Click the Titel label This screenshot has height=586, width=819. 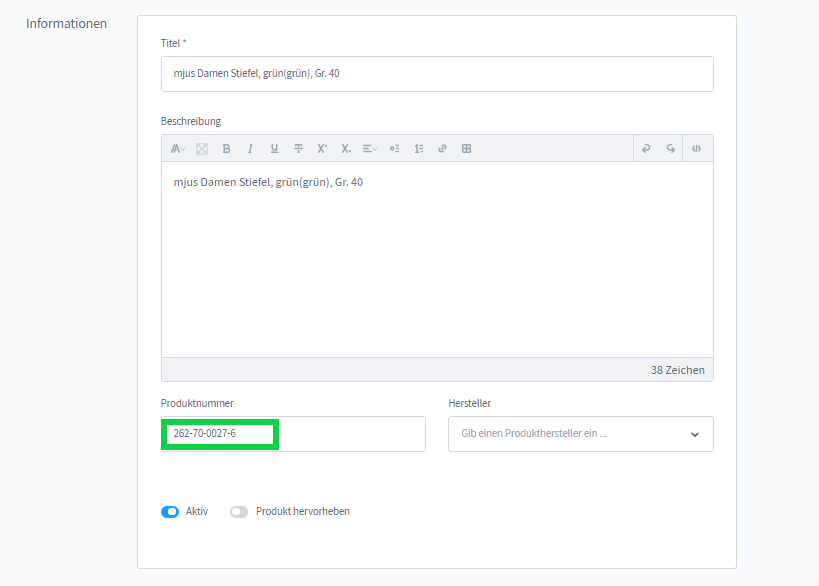(170, 43)
